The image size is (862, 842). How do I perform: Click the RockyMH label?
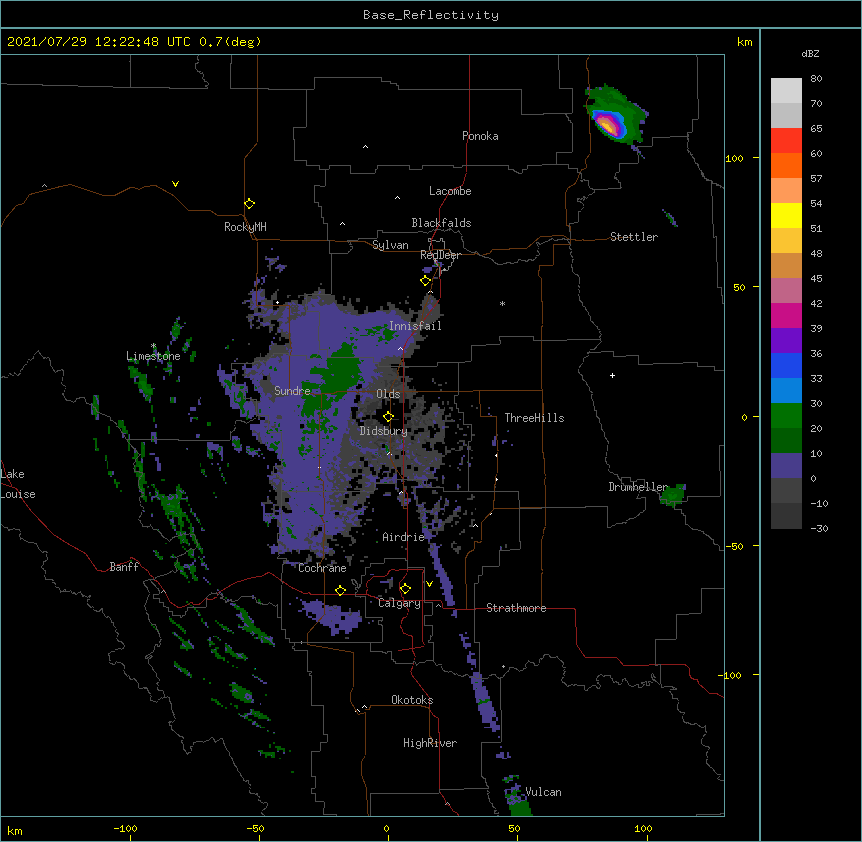point(245,227)
